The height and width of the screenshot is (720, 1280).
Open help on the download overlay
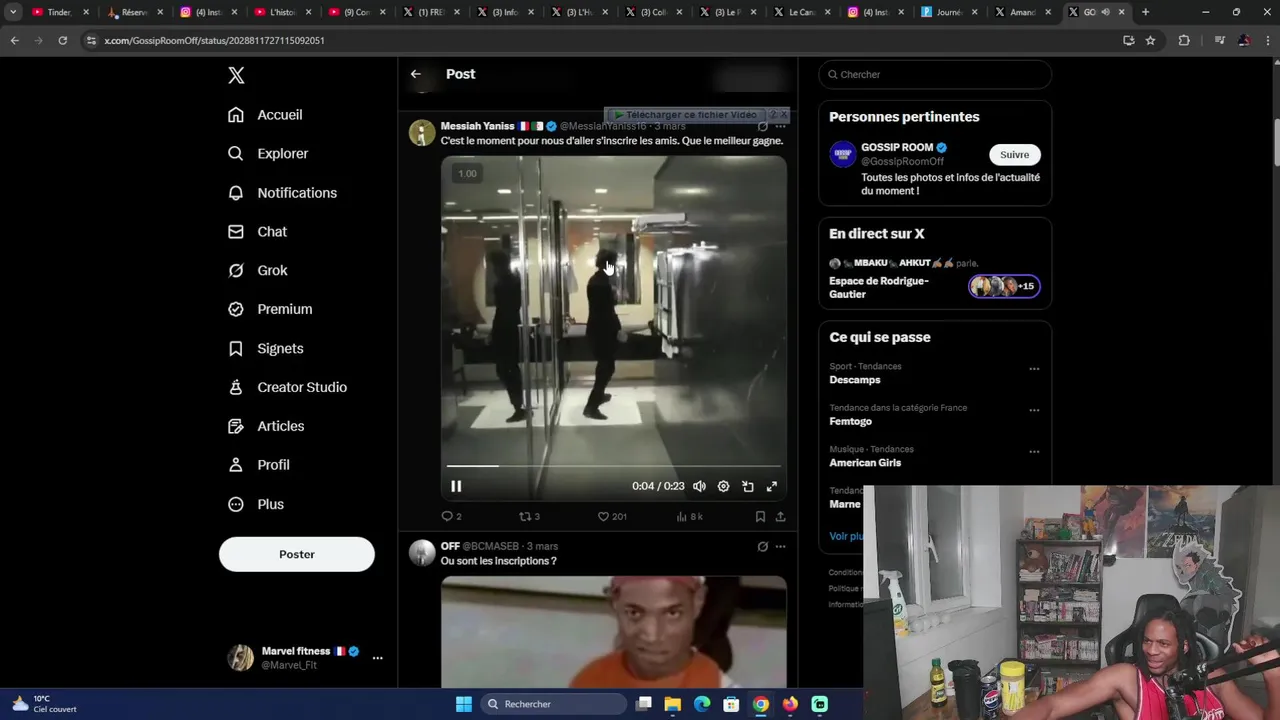click(772, 115)
